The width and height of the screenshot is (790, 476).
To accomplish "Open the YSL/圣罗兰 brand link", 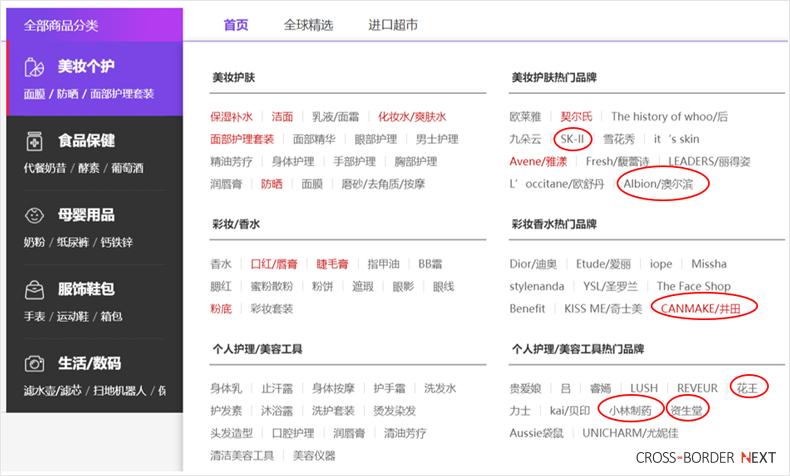I will pos(610,287).
